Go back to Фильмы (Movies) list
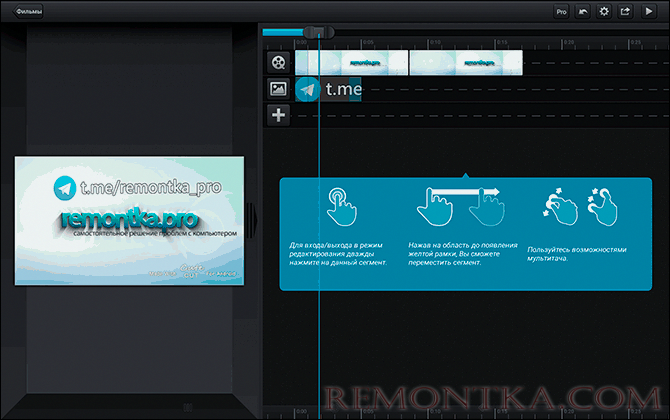 [x=29, y=12]
